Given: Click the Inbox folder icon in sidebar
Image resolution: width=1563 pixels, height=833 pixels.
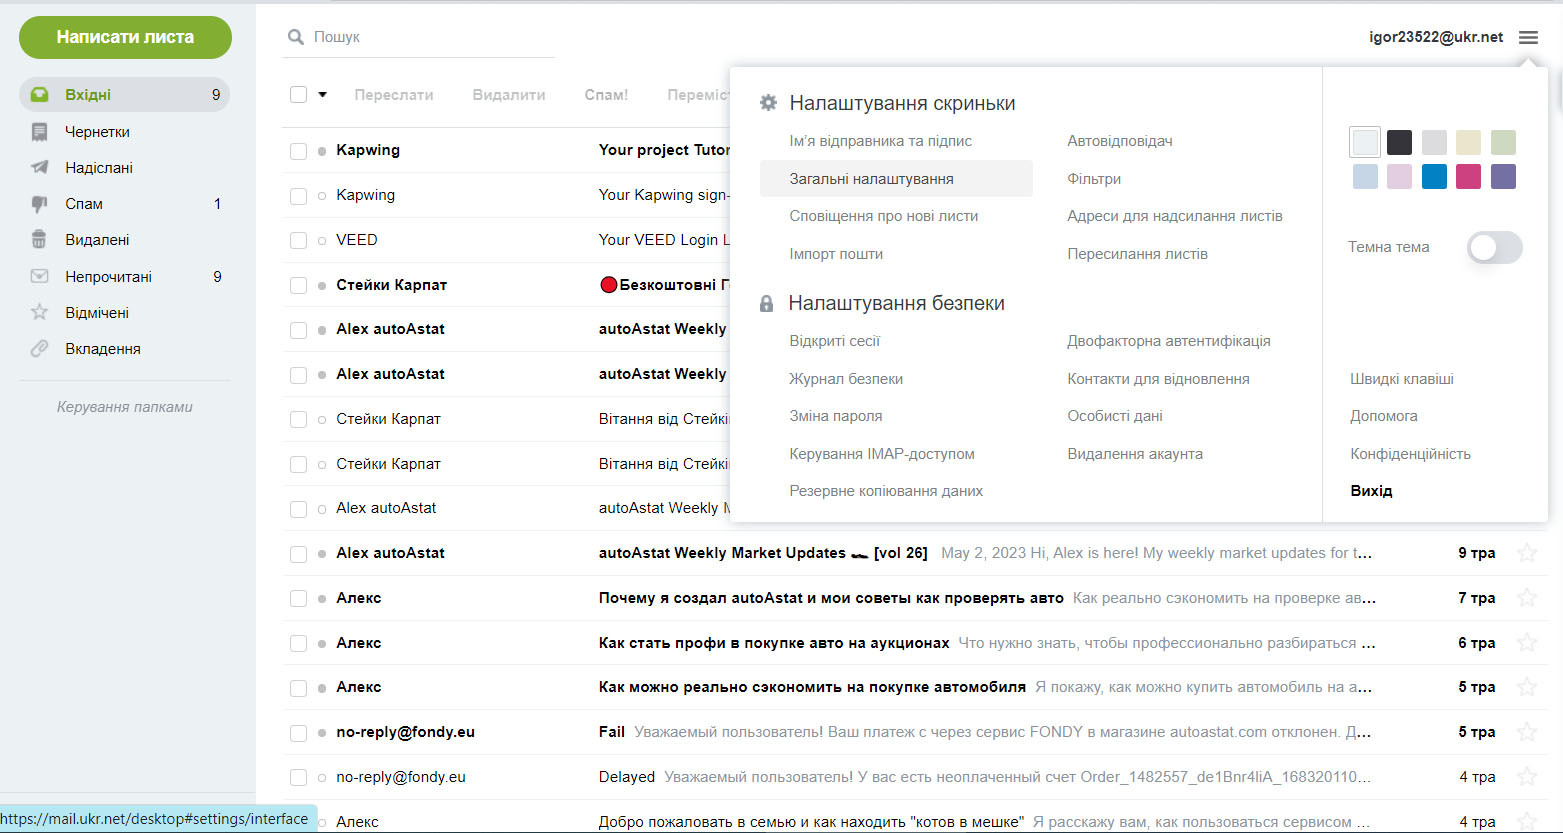Looking at the screenshot, I should pos(39,95).
